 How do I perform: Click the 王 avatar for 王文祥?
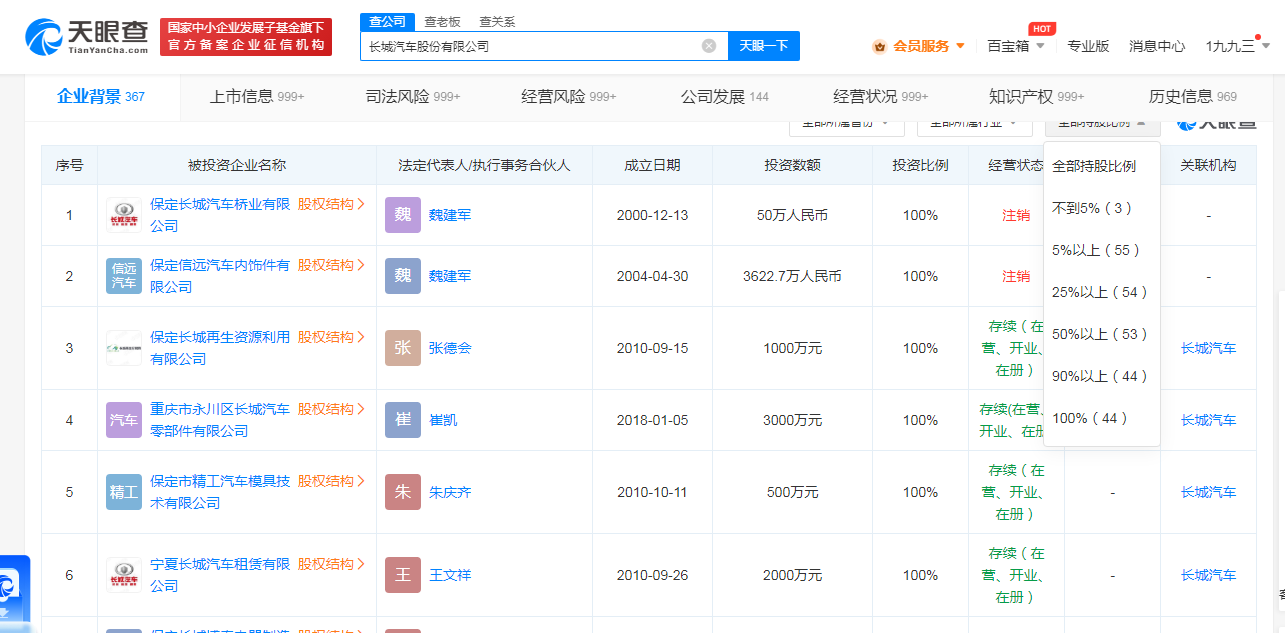click(403, 575)
